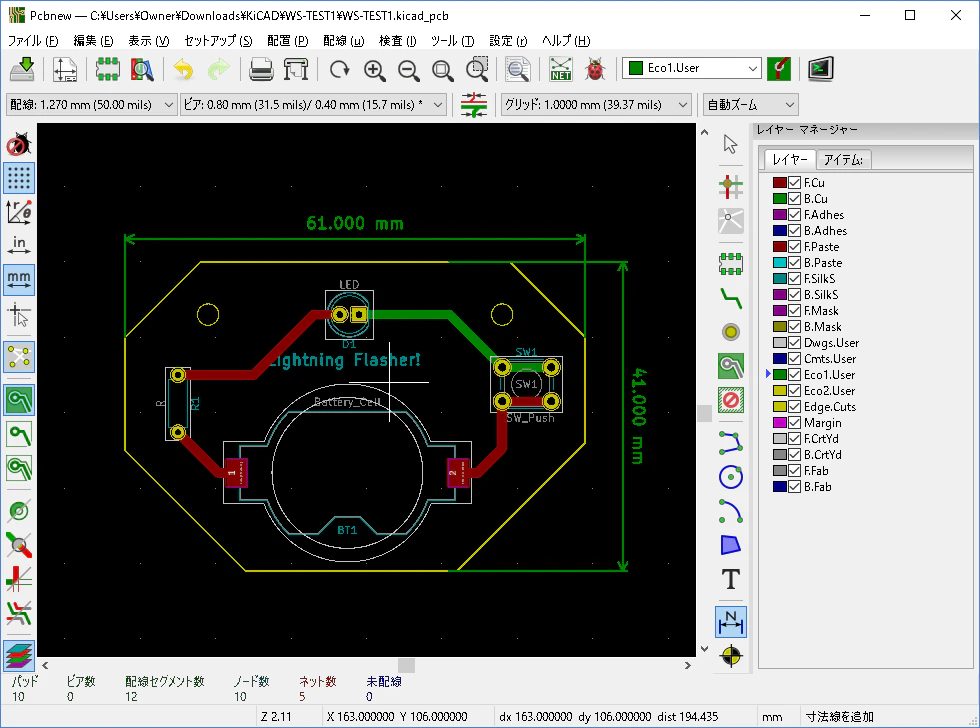Switch units to inches
This screenshot has width=980, height=728.
(19, 245)
